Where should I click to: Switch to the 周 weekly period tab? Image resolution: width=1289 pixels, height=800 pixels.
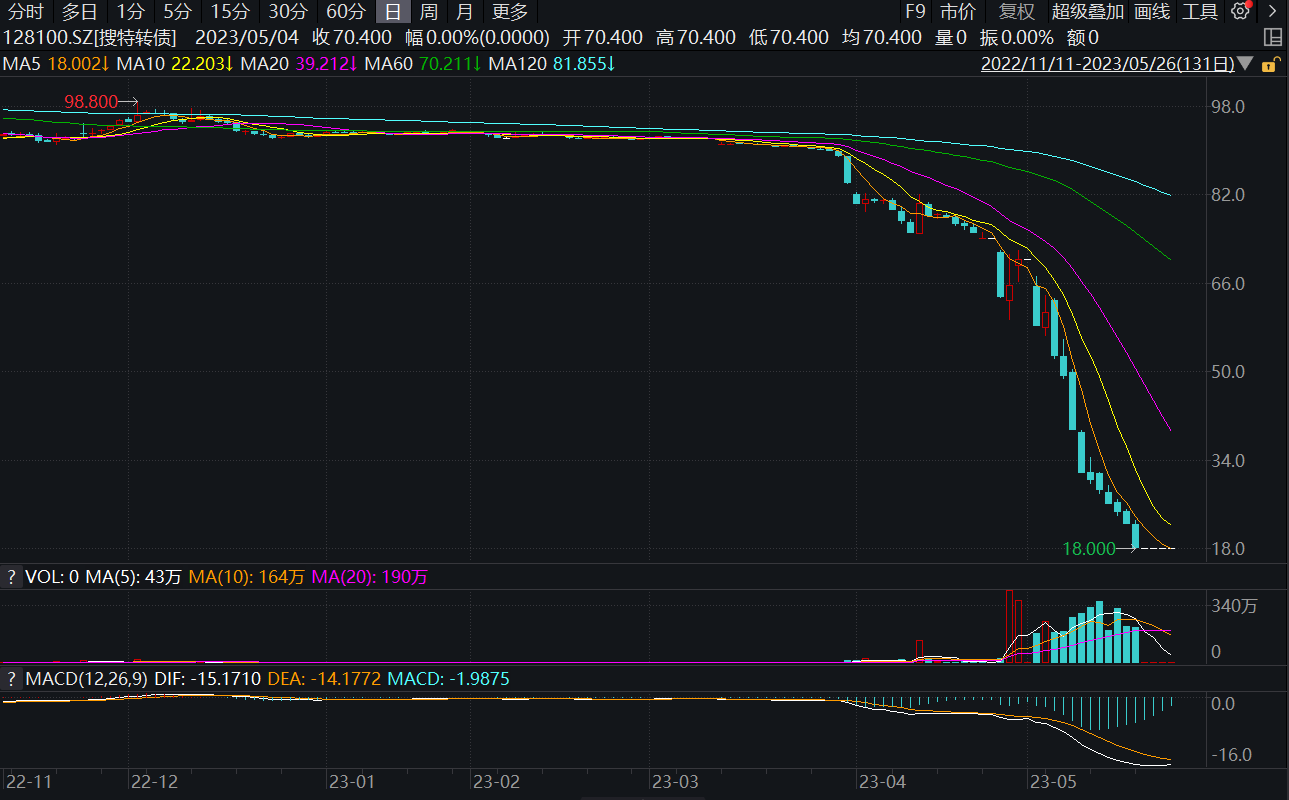tap(428, 12)
